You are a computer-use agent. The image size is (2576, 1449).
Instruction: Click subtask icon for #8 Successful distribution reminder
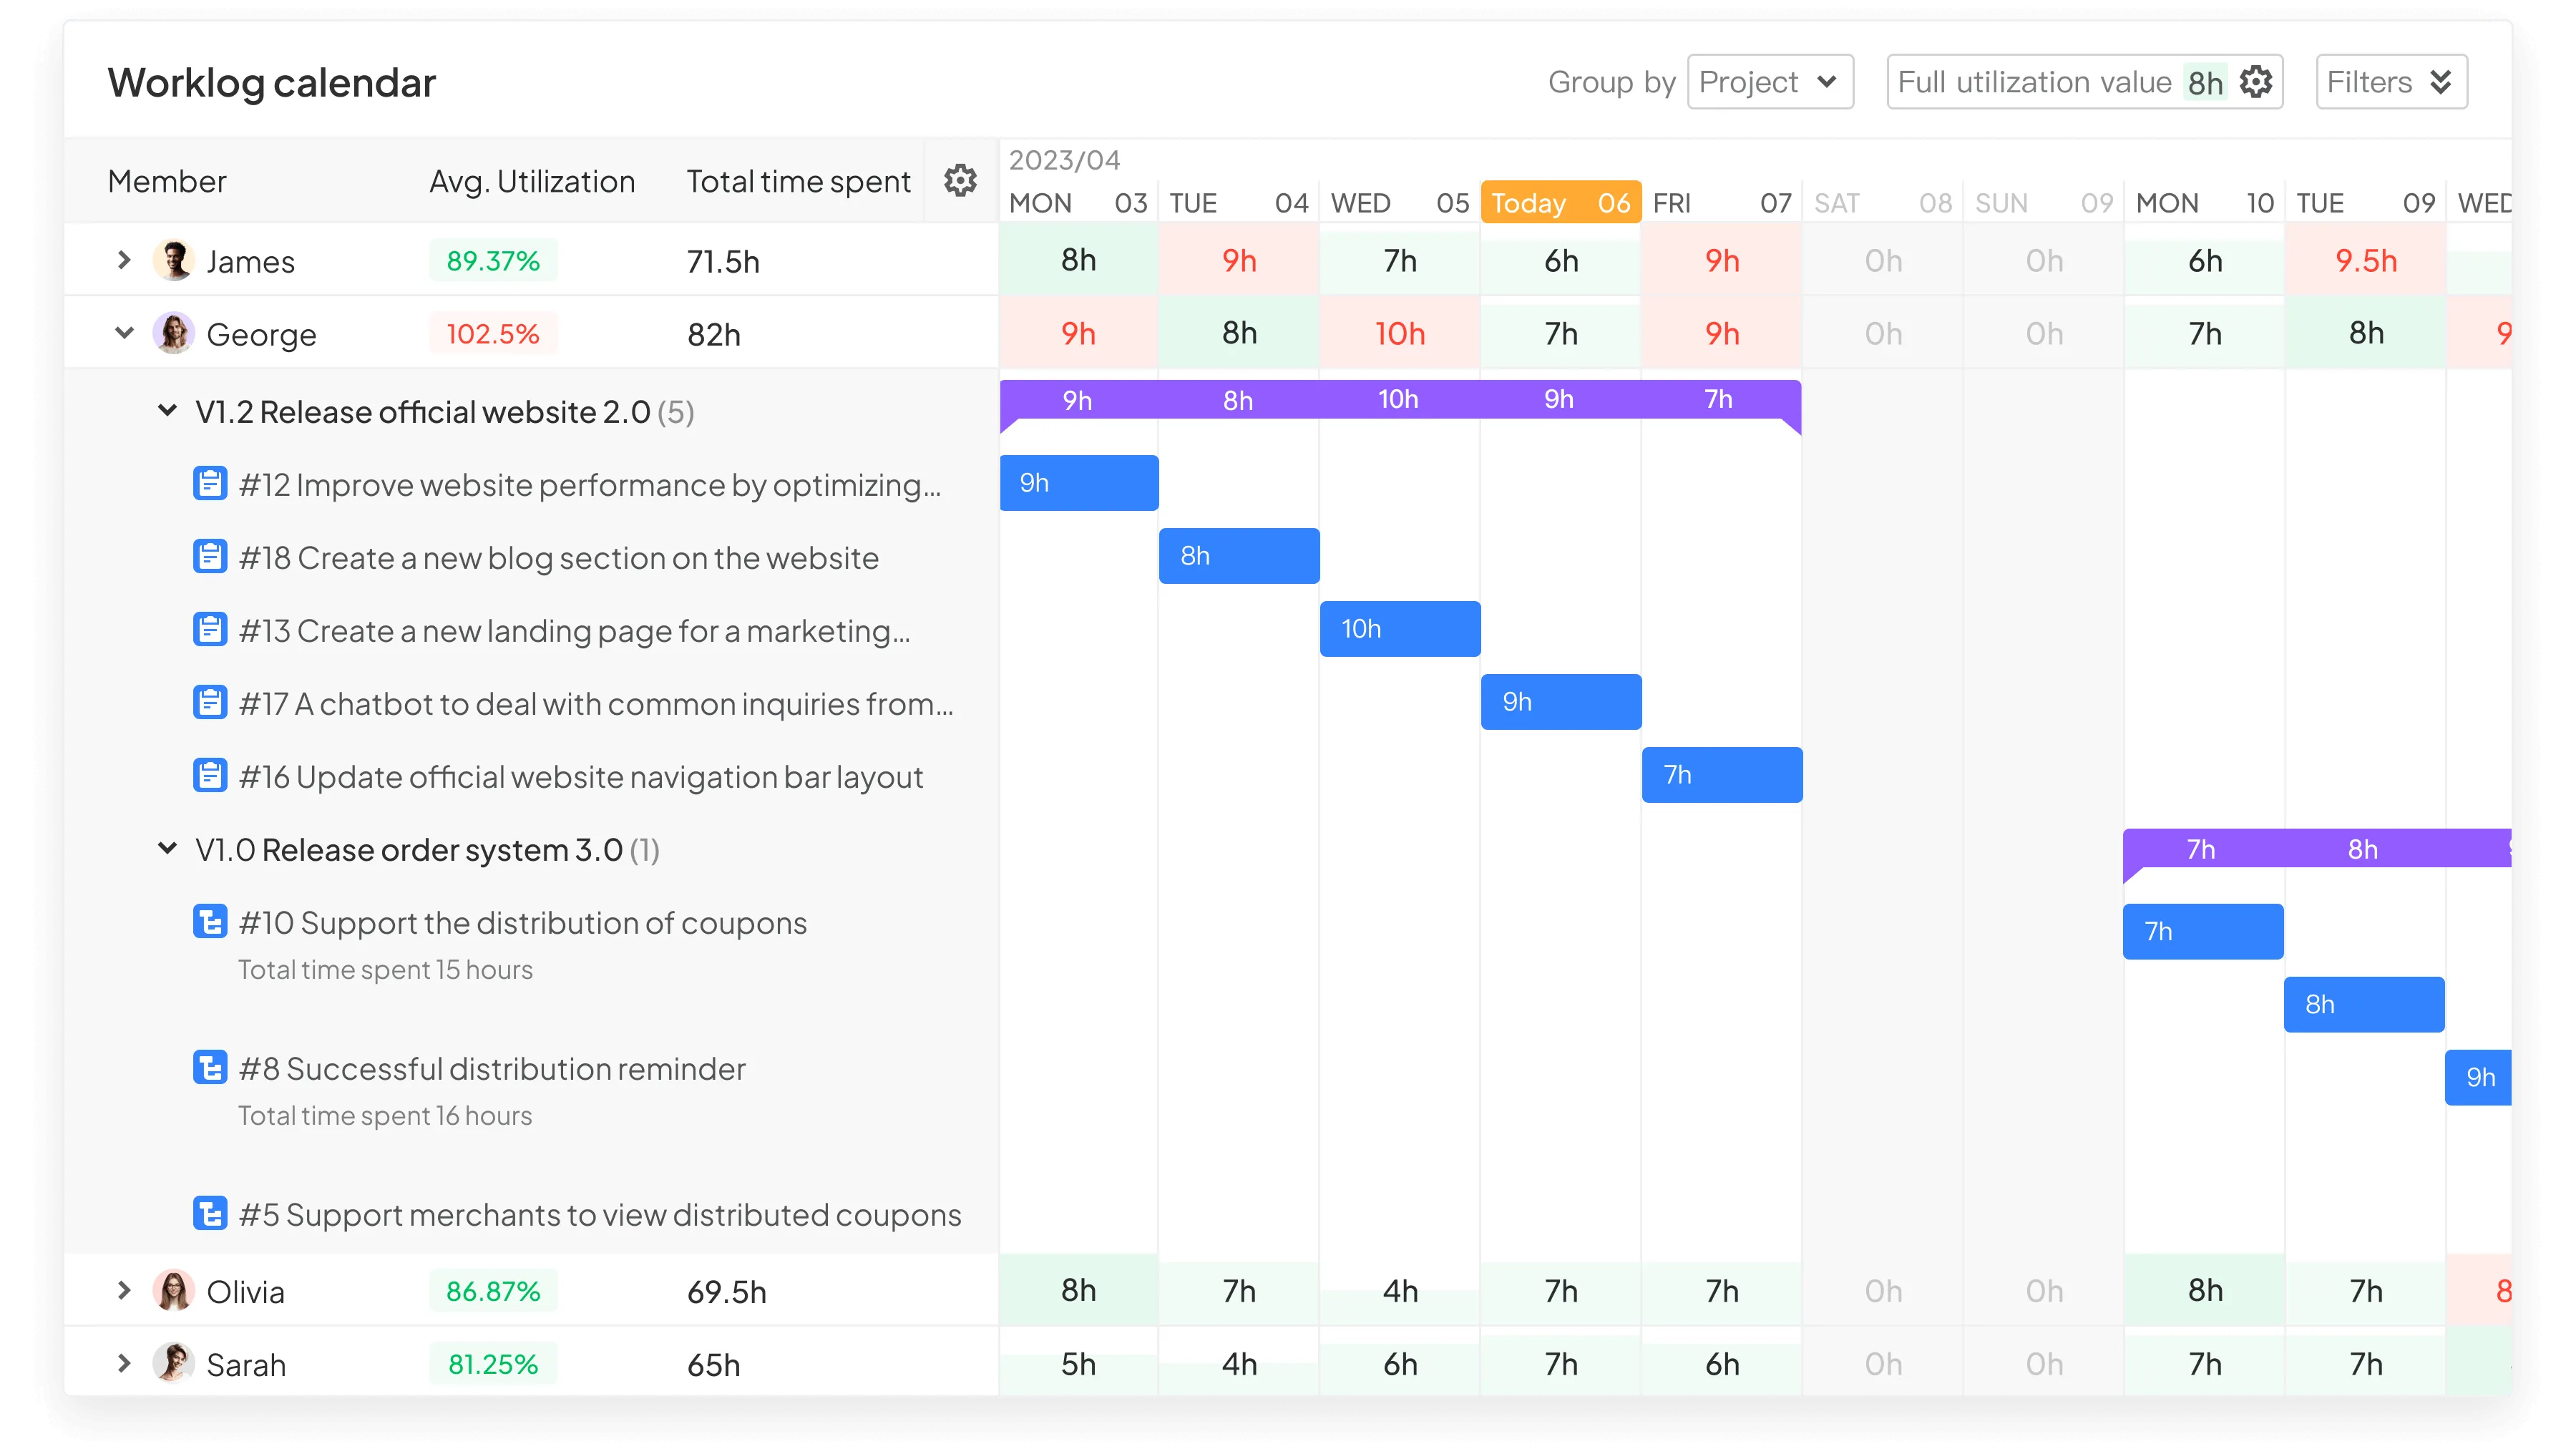209,1068
